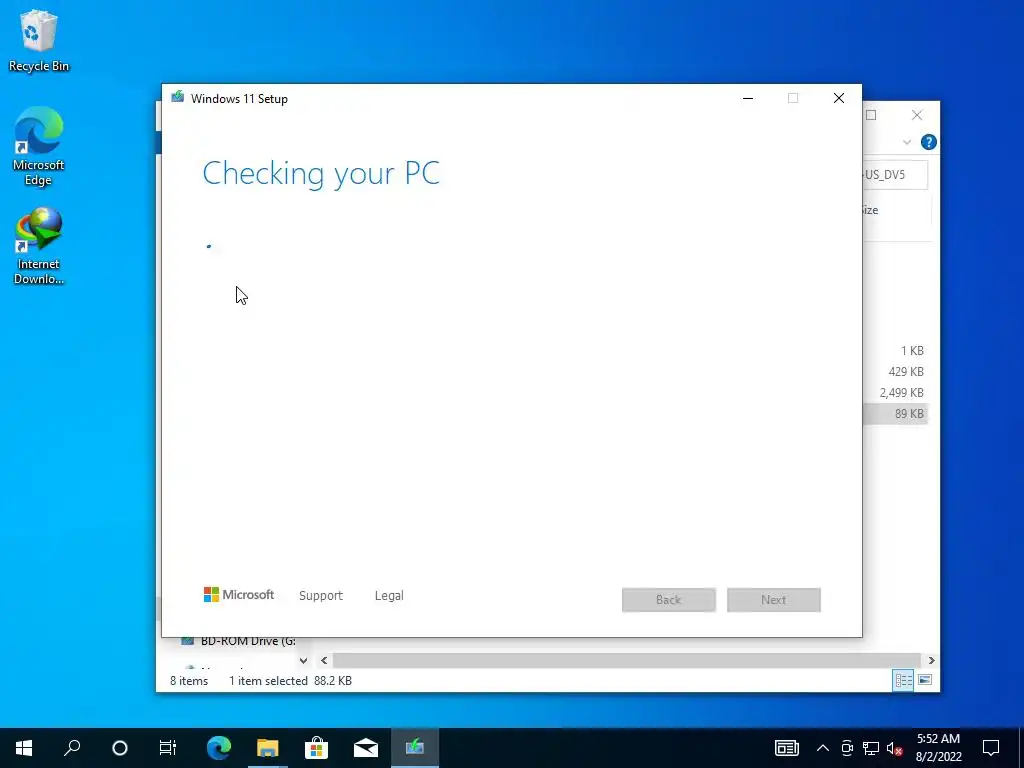The image size is (1024, 768).
Task: Minimize the Windows 11 Setup window
Action: pos(748,98)
